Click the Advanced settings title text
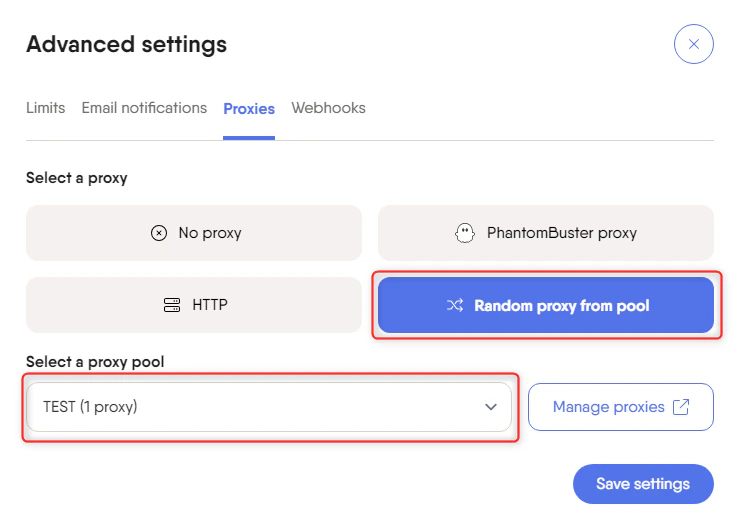Viewport: 742px width, 530px height. tap(126, 45)
